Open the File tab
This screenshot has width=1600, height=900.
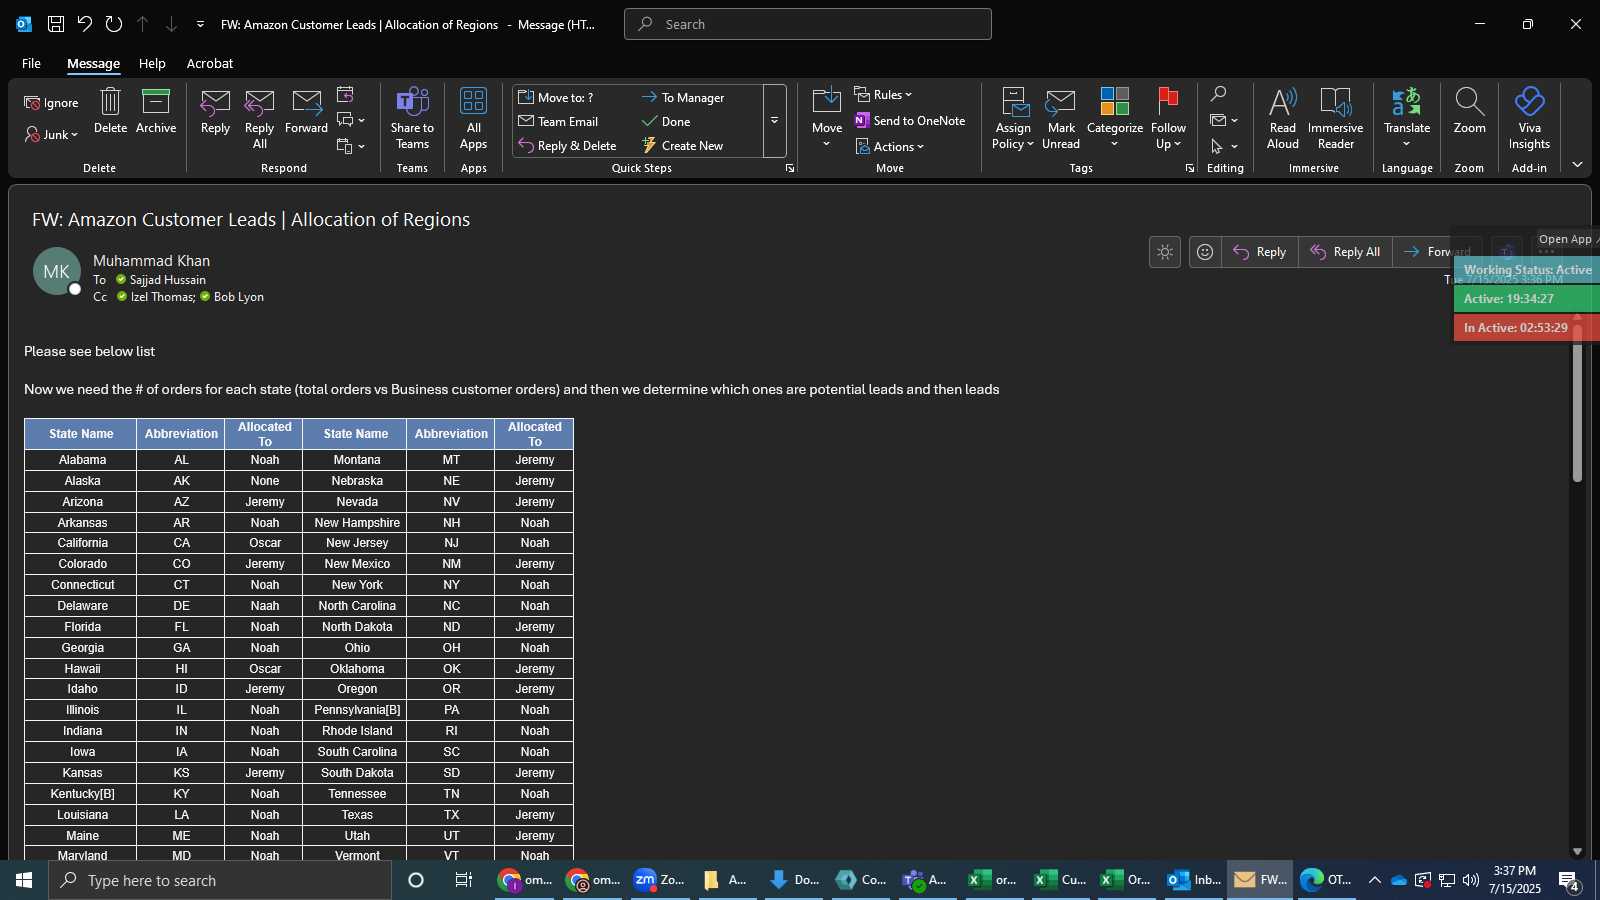(31, 63)
